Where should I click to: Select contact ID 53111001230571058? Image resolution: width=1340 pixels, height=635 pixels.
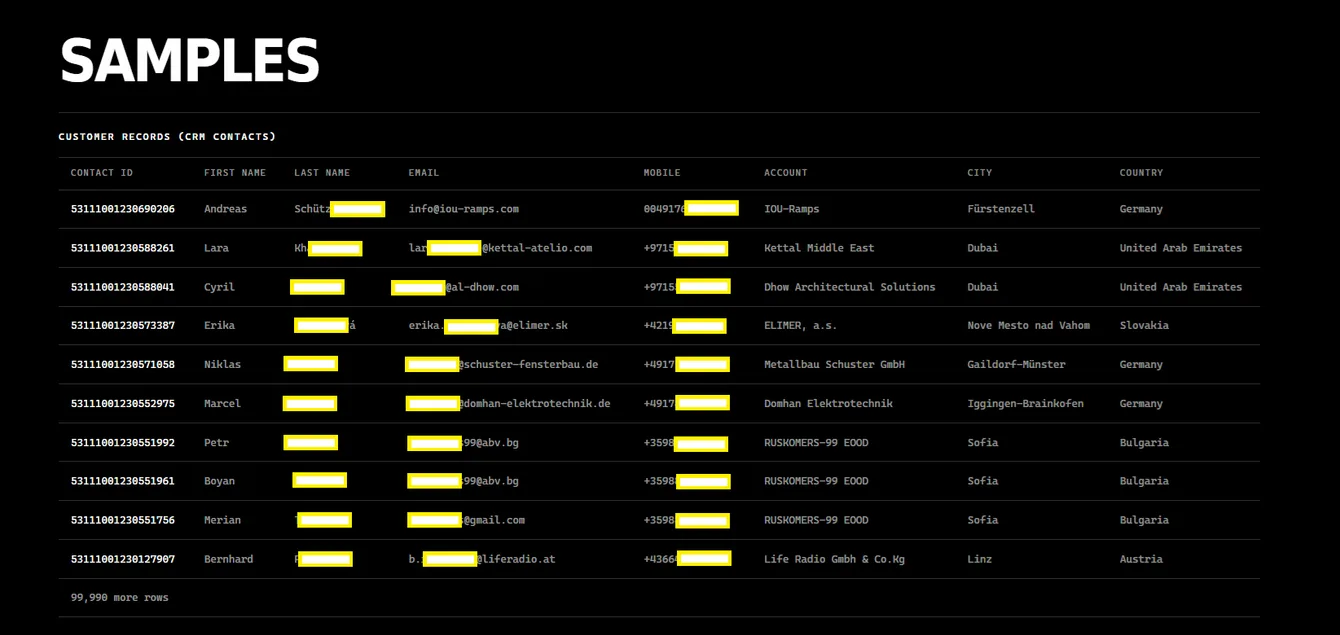pos(123,365)
